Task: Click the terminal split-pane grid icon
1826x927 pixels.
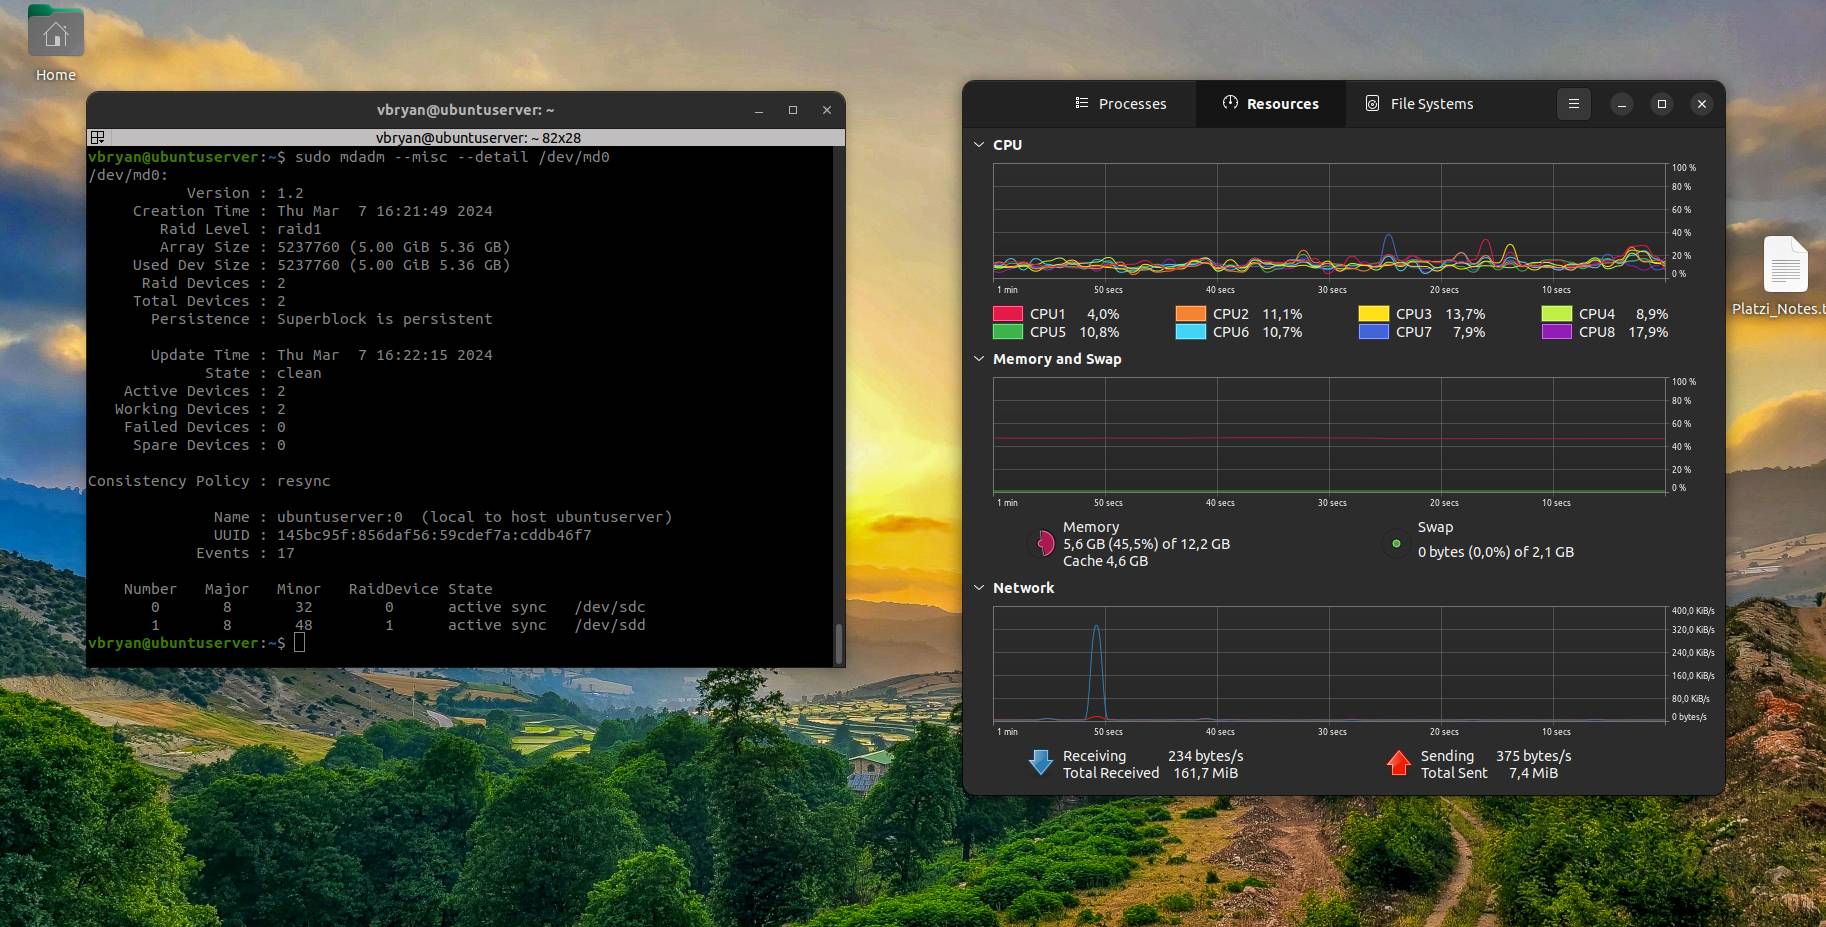Action: 97,138
